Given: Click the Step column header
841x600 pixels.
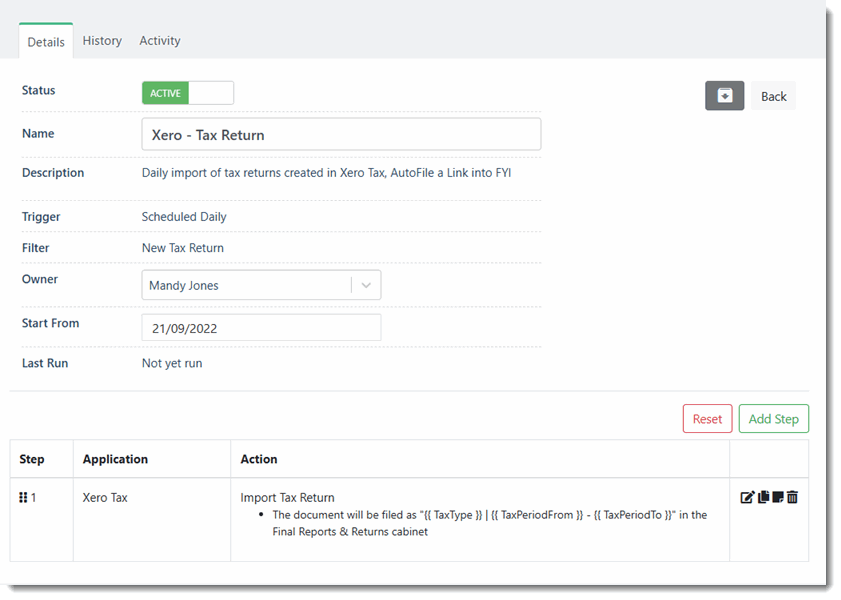Looking at the screenshot, I should (x=32, y=460).
